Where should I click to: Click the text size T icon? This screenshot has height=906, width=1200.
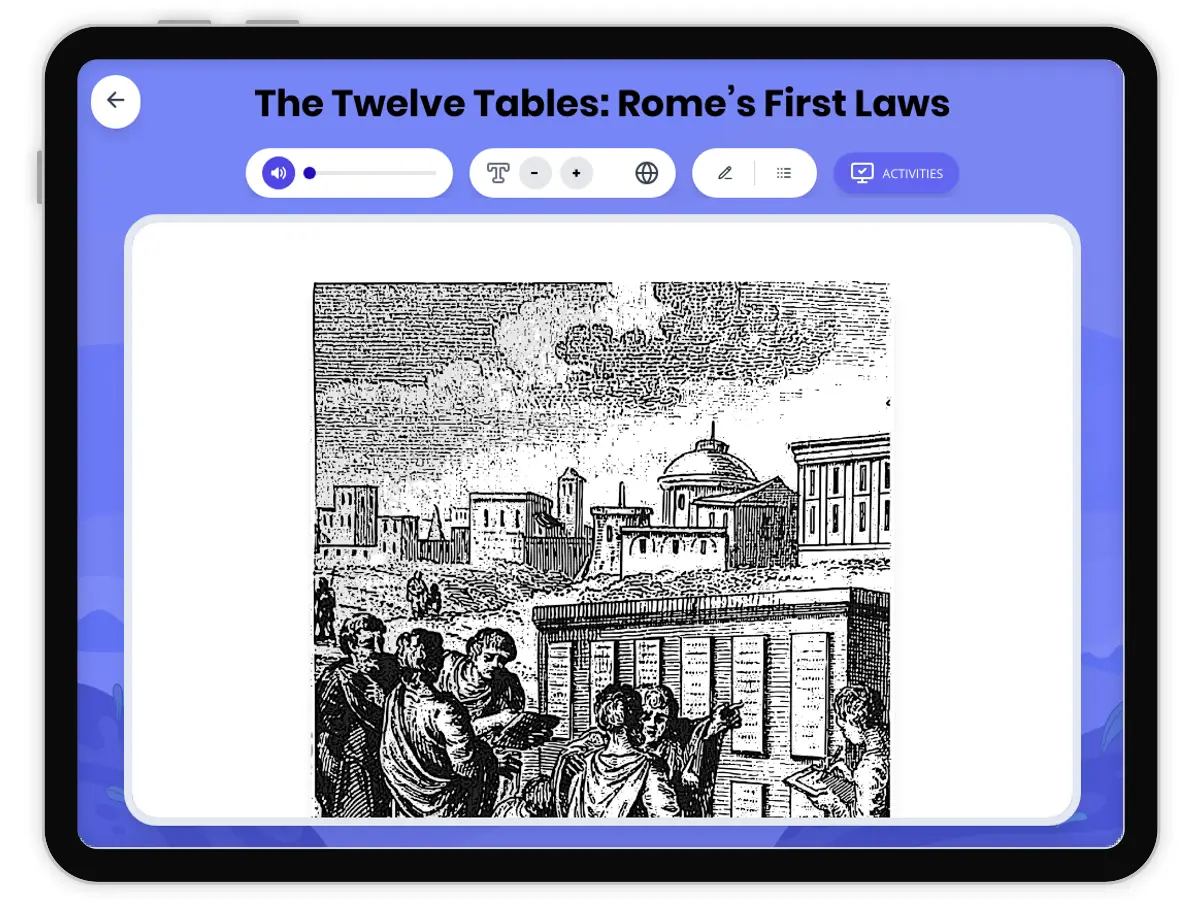tap(498, 173)
